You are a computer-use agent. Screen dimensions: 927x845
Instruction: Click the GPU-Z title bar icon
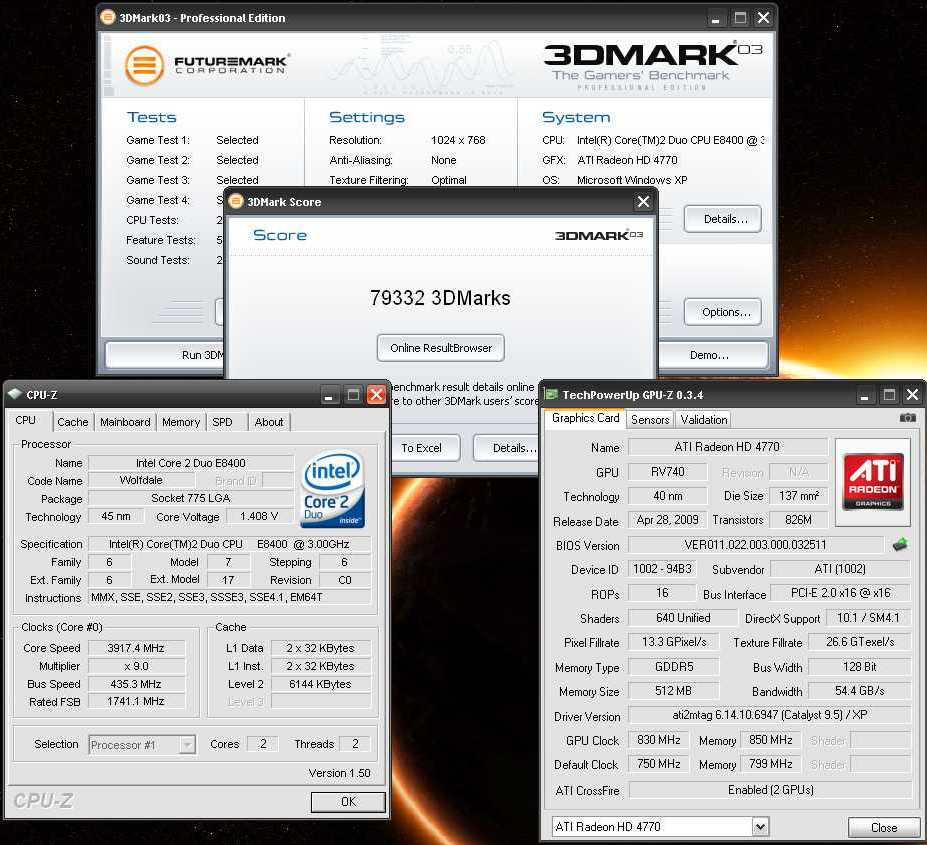click(x=551, y=394)
